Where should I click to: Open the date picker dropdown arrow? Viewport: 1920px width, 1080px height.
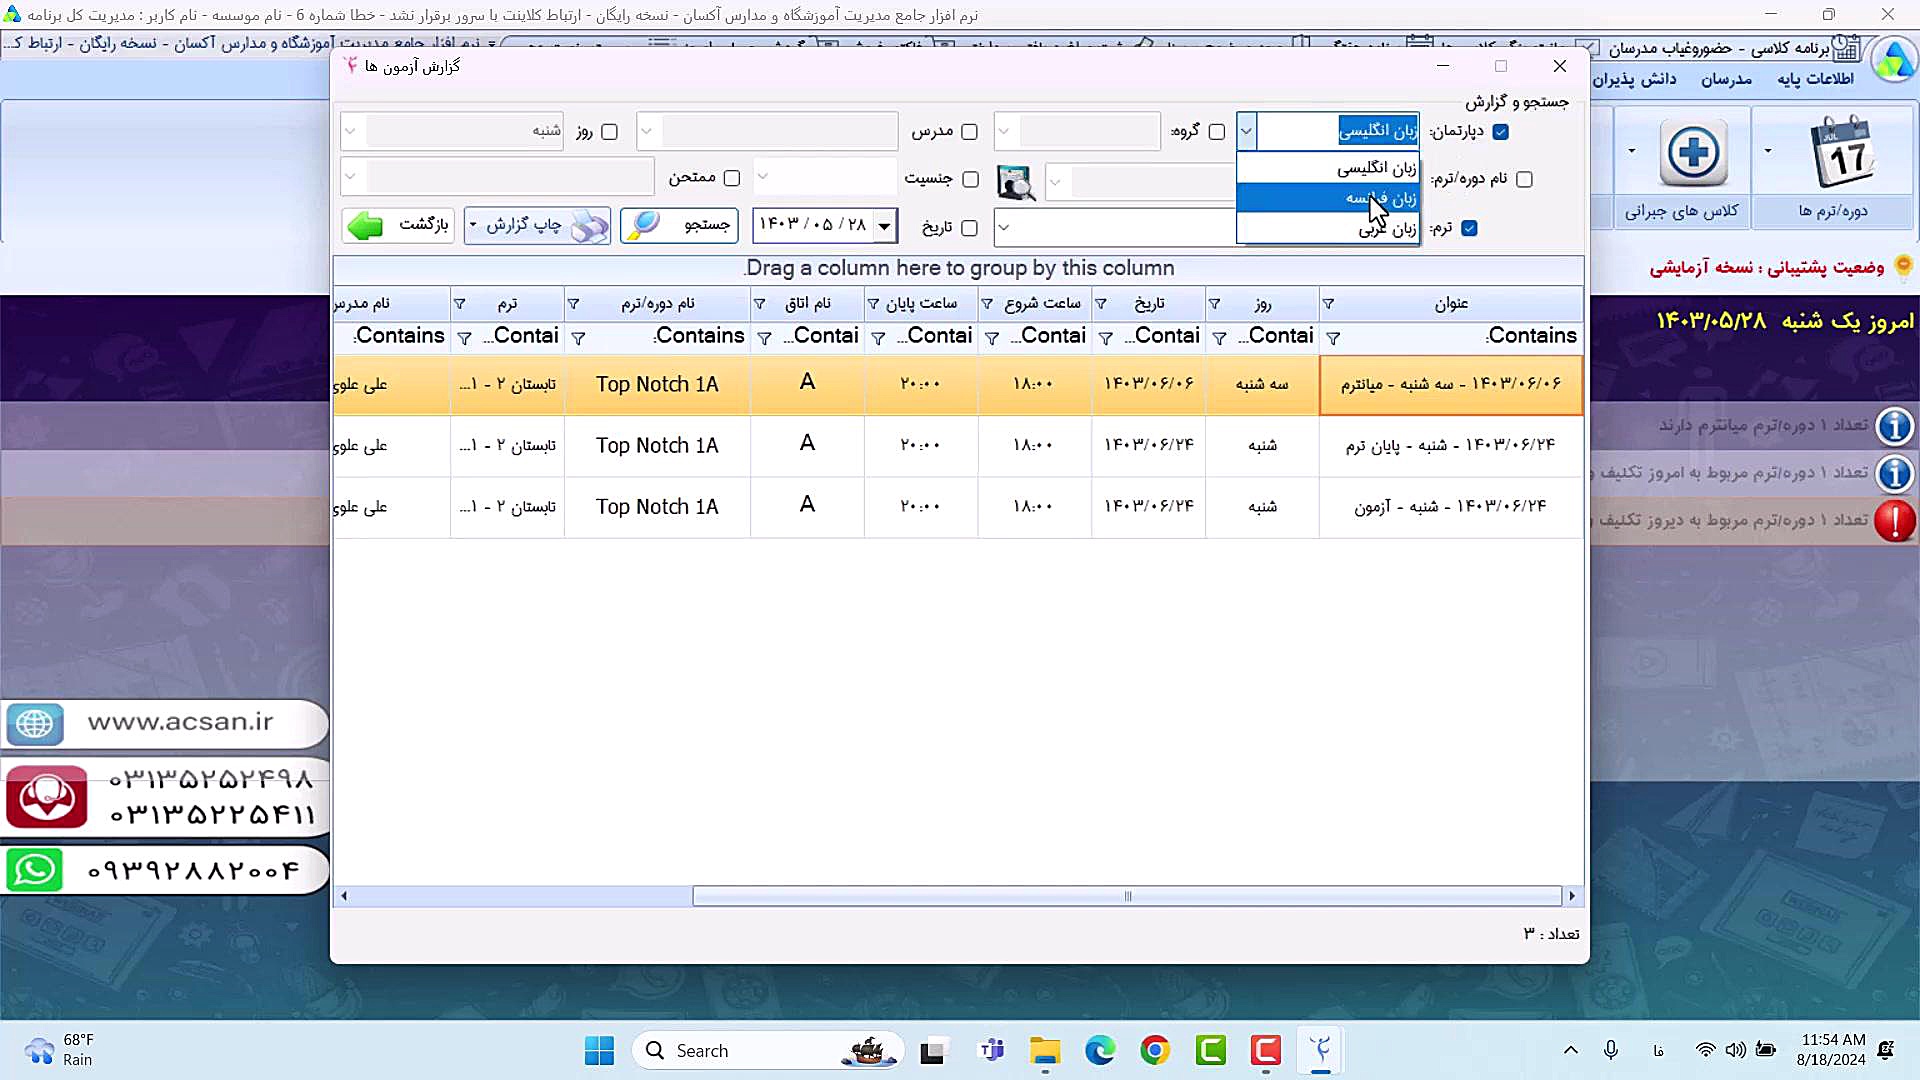coord(884,226)
